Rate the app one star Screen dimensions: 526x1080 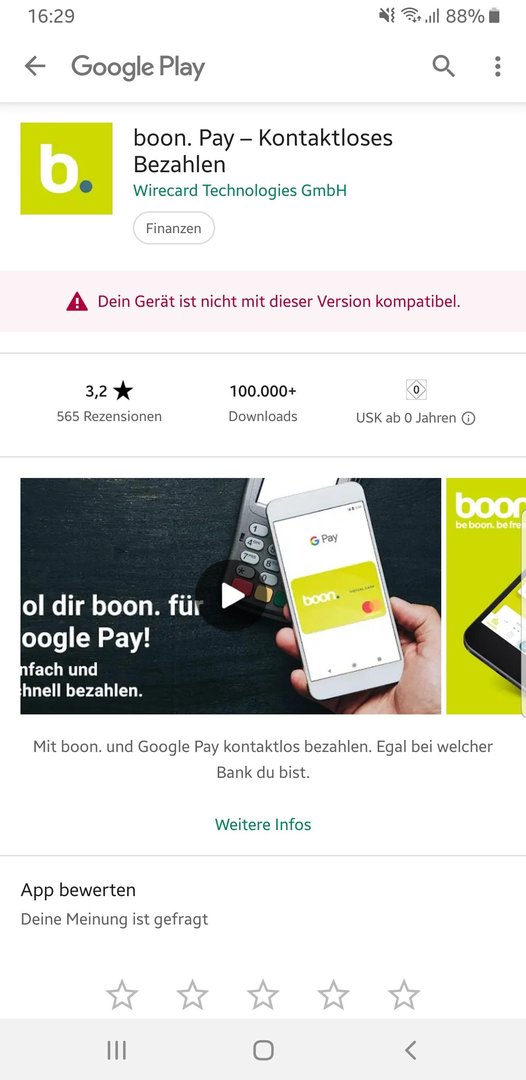click(122, 995)
